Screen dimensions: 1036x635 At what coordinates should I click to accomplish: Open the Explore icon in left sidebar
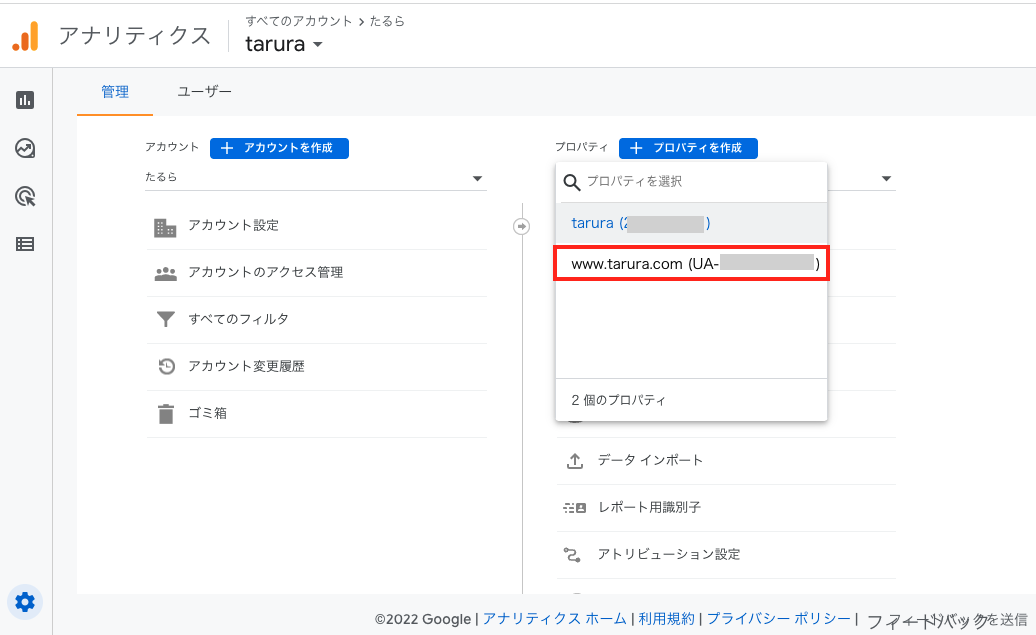coord(25,148)
